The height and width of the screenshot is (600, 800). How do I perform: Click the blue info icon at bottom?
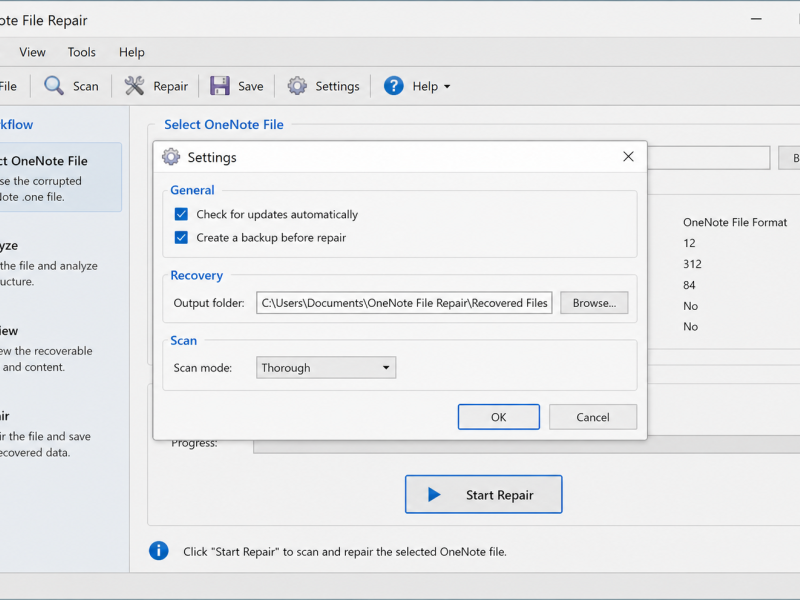159,551
